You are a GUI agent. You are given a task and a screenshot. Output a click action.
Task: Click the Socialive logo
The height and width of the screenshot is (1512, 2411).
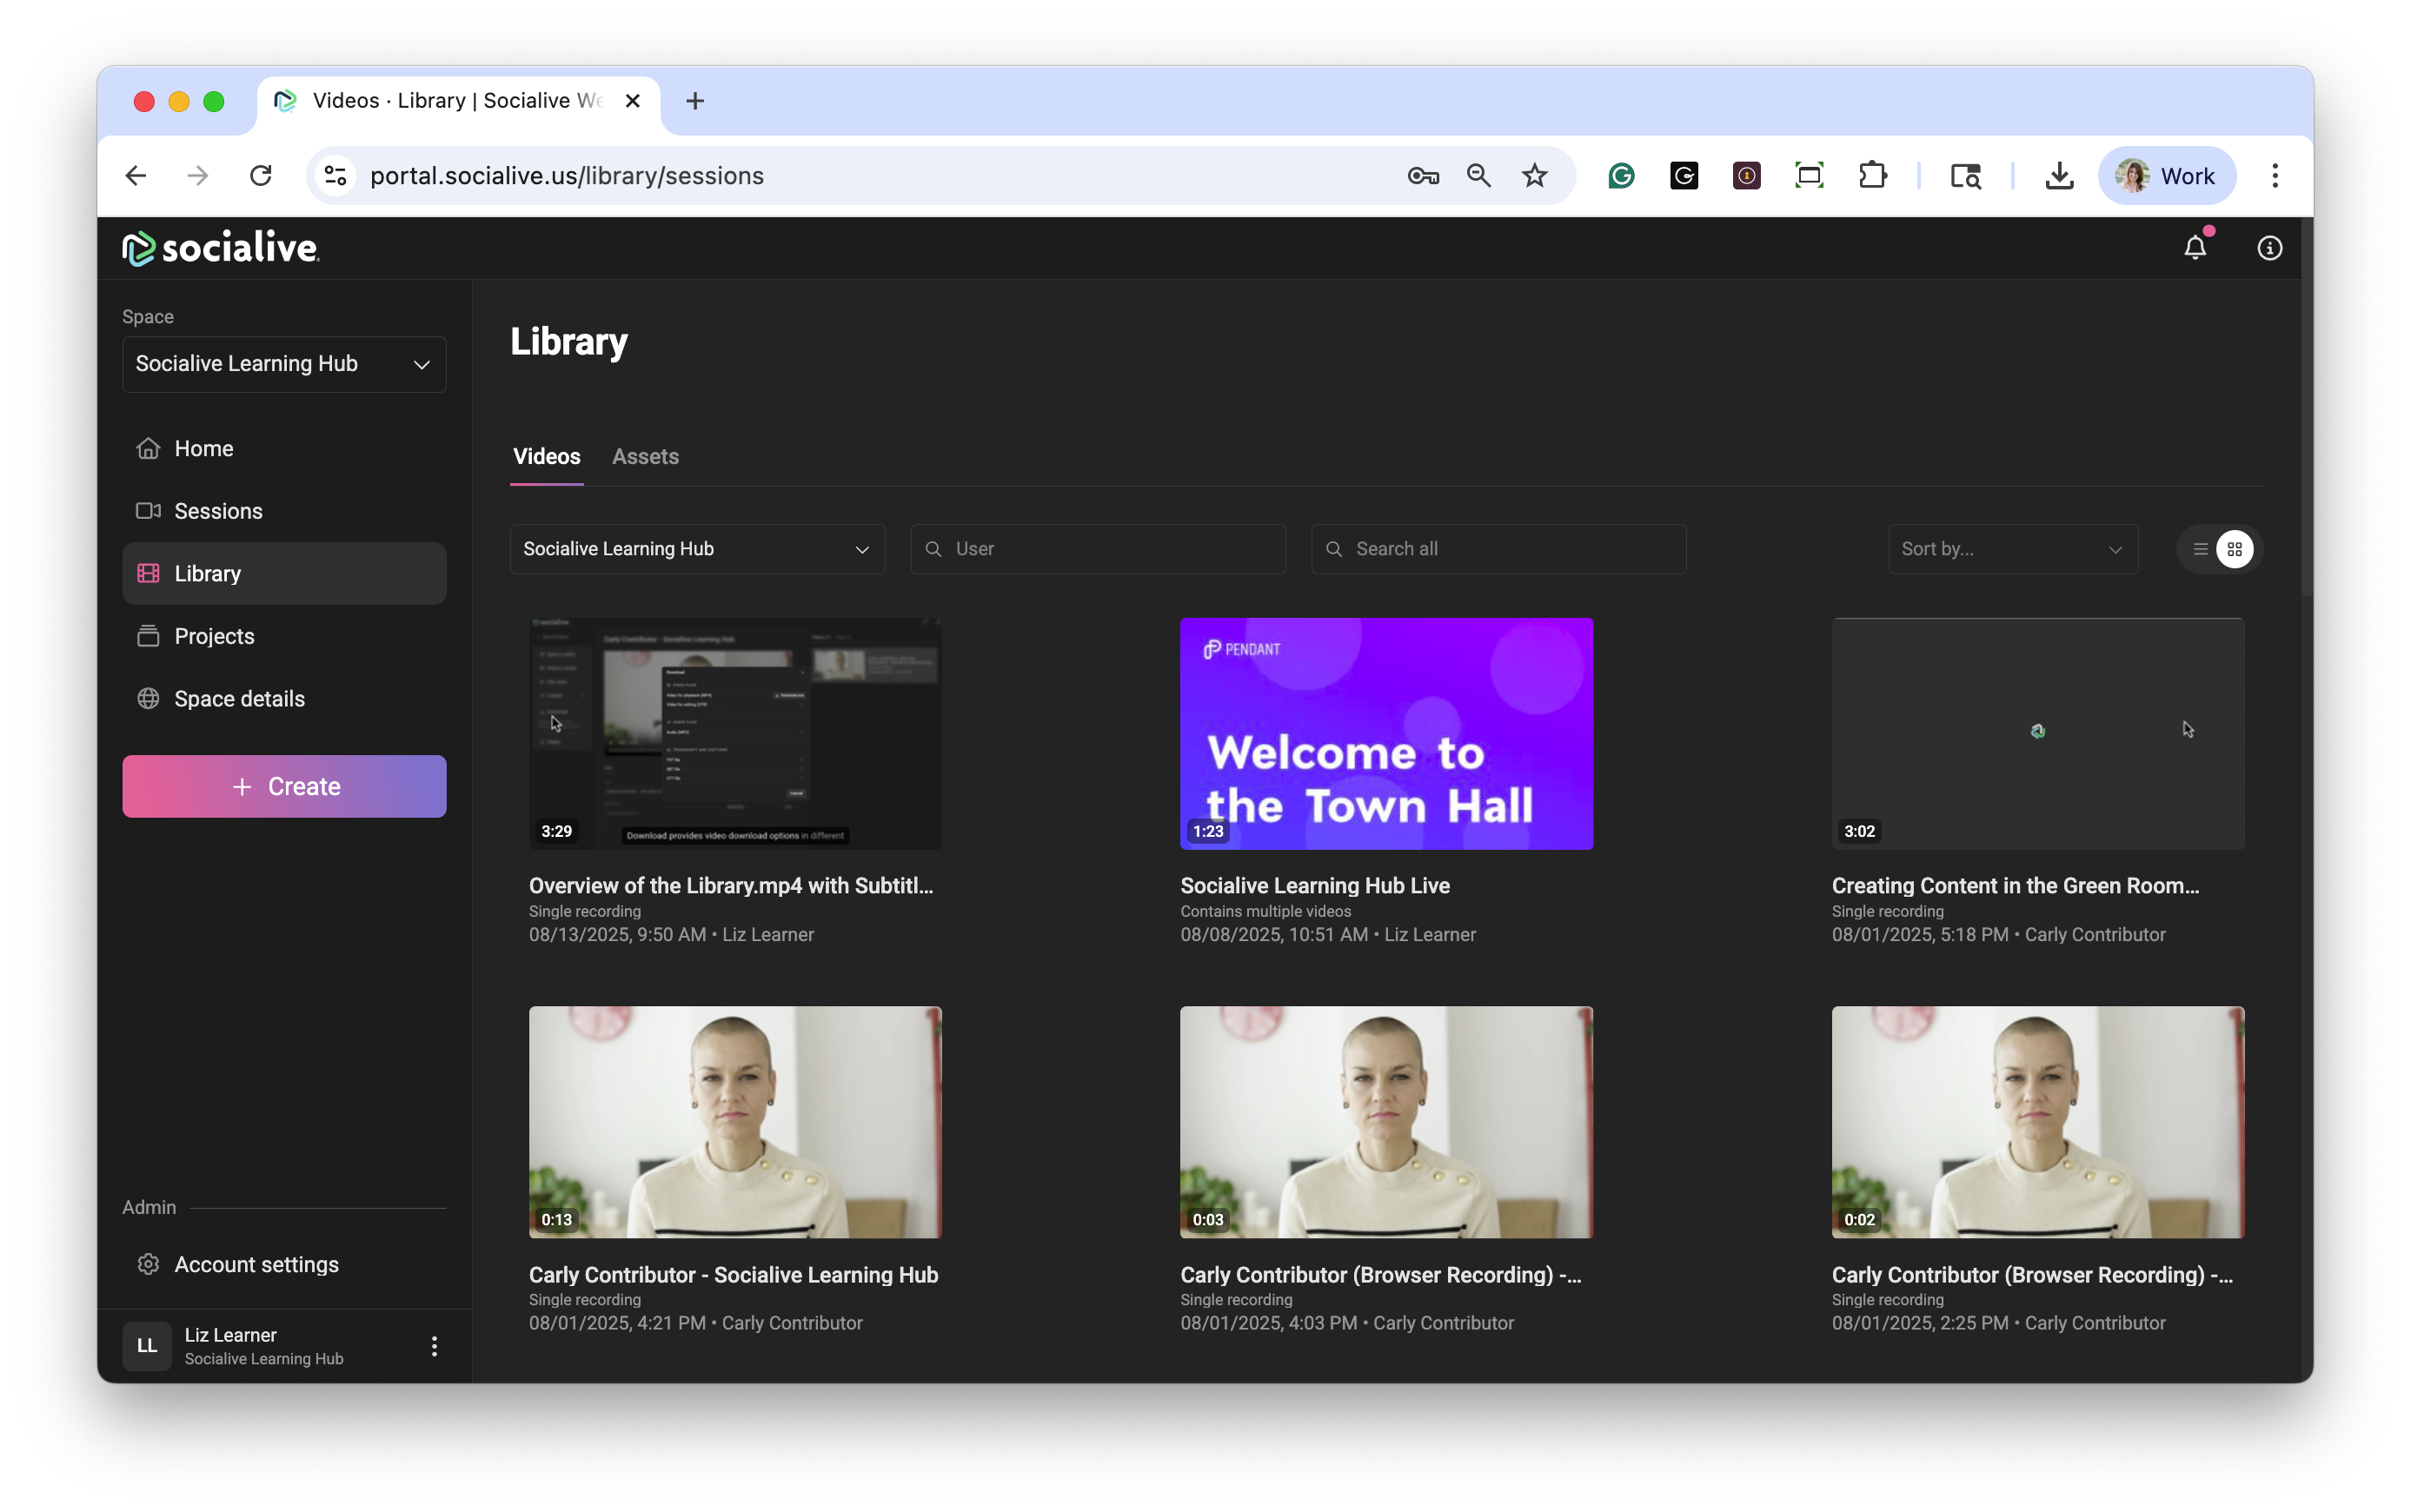click(x=221, y=248)
